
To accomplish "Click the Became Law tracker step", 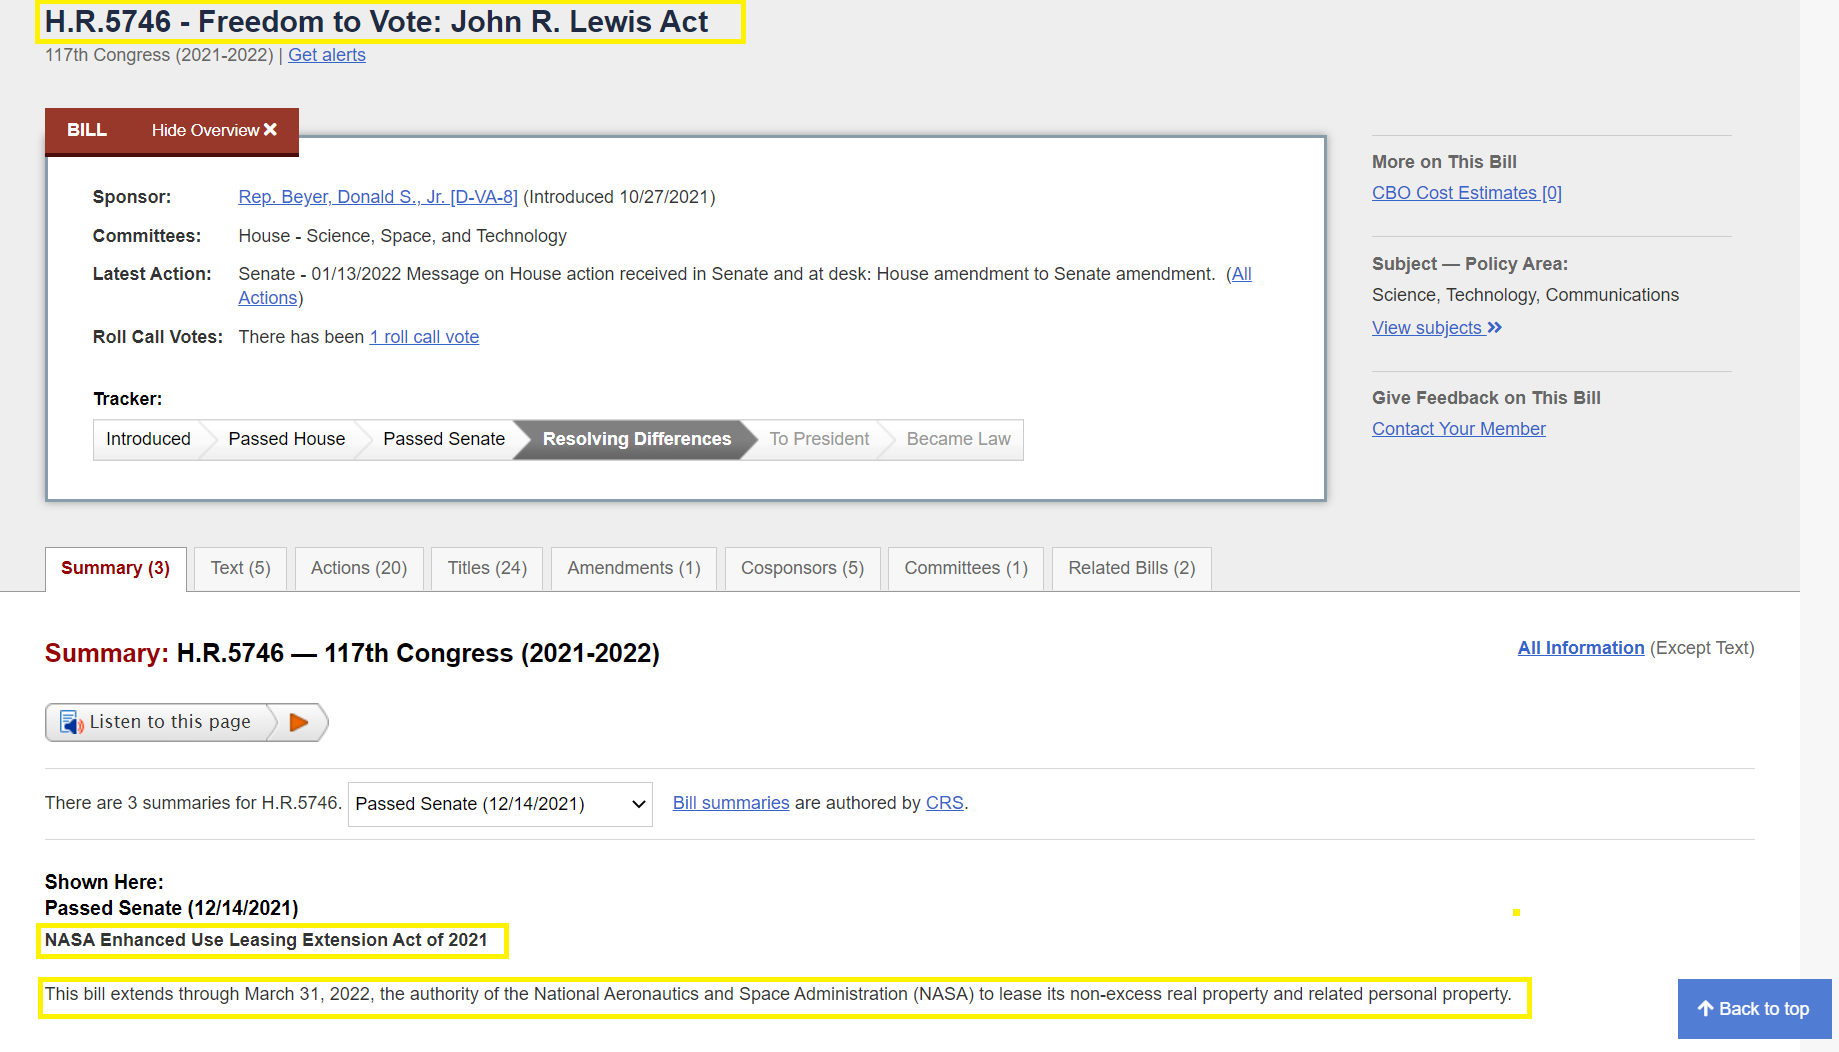I will pyautogui.click(x=958, y=439).
